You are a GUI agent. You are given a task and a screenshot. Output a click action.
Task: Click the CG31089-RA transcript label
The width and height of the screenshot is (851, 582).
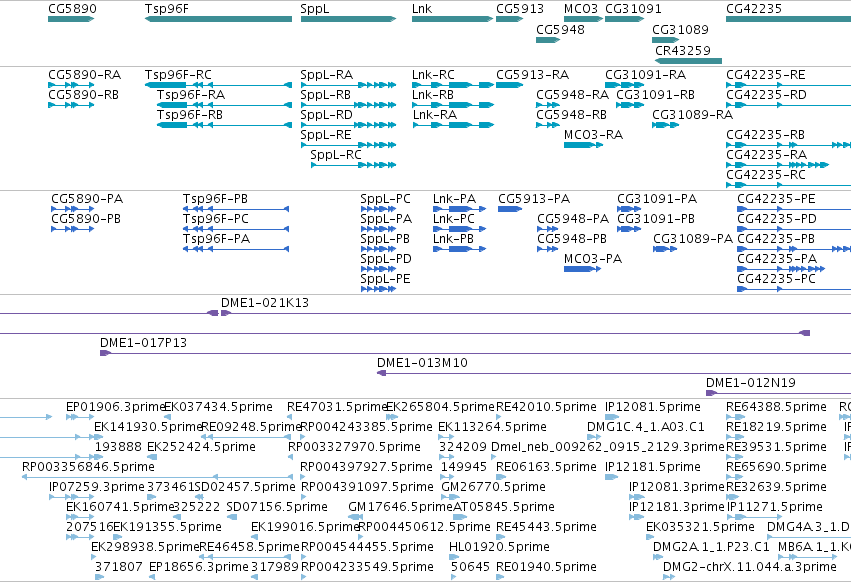click(693, 115)
